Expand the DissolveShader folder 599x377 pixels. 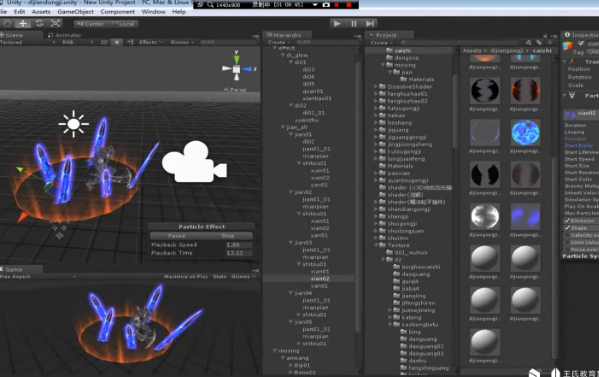pos(376,87)
